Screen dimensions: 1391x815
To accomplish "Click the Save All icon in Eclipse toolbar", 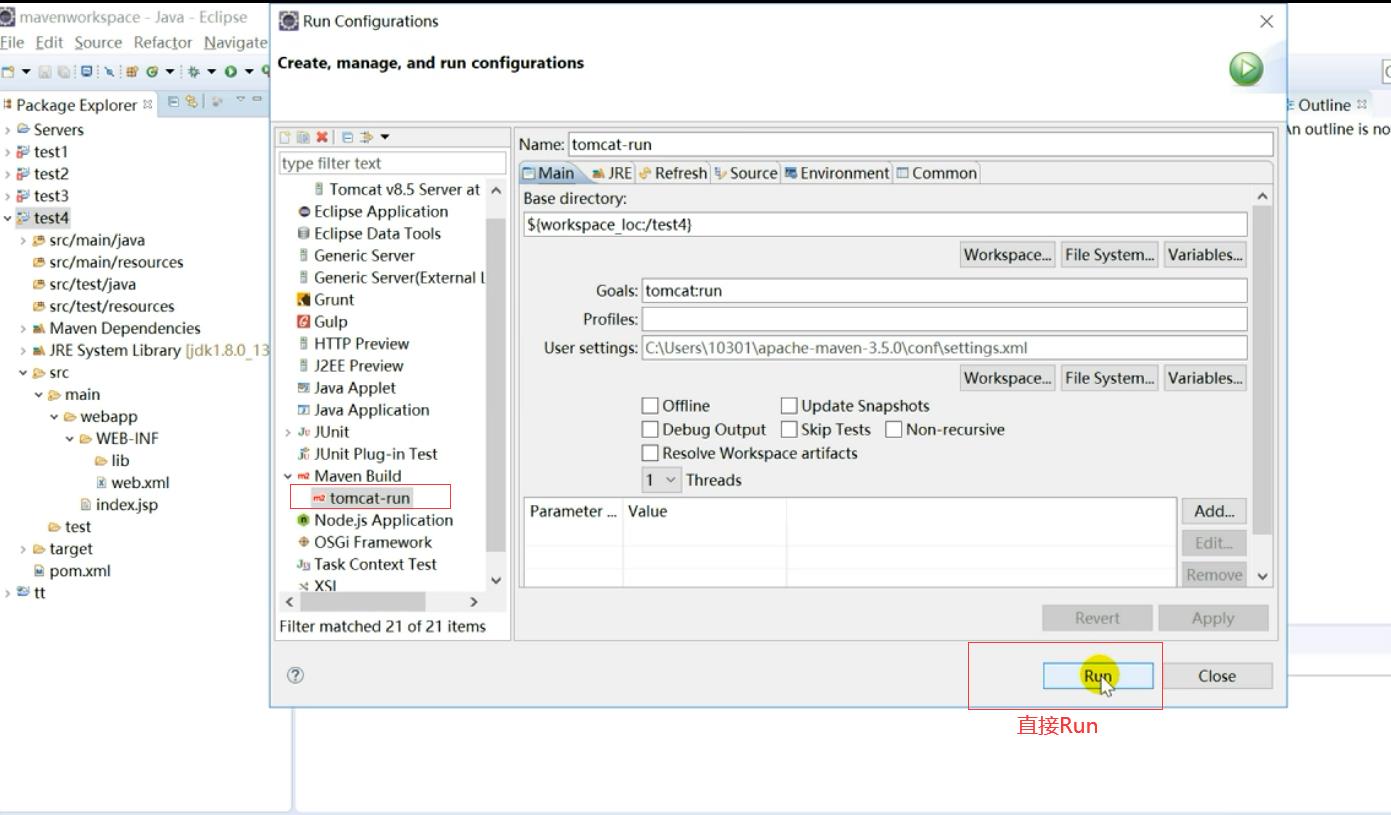I will click(x=64, y=71).
